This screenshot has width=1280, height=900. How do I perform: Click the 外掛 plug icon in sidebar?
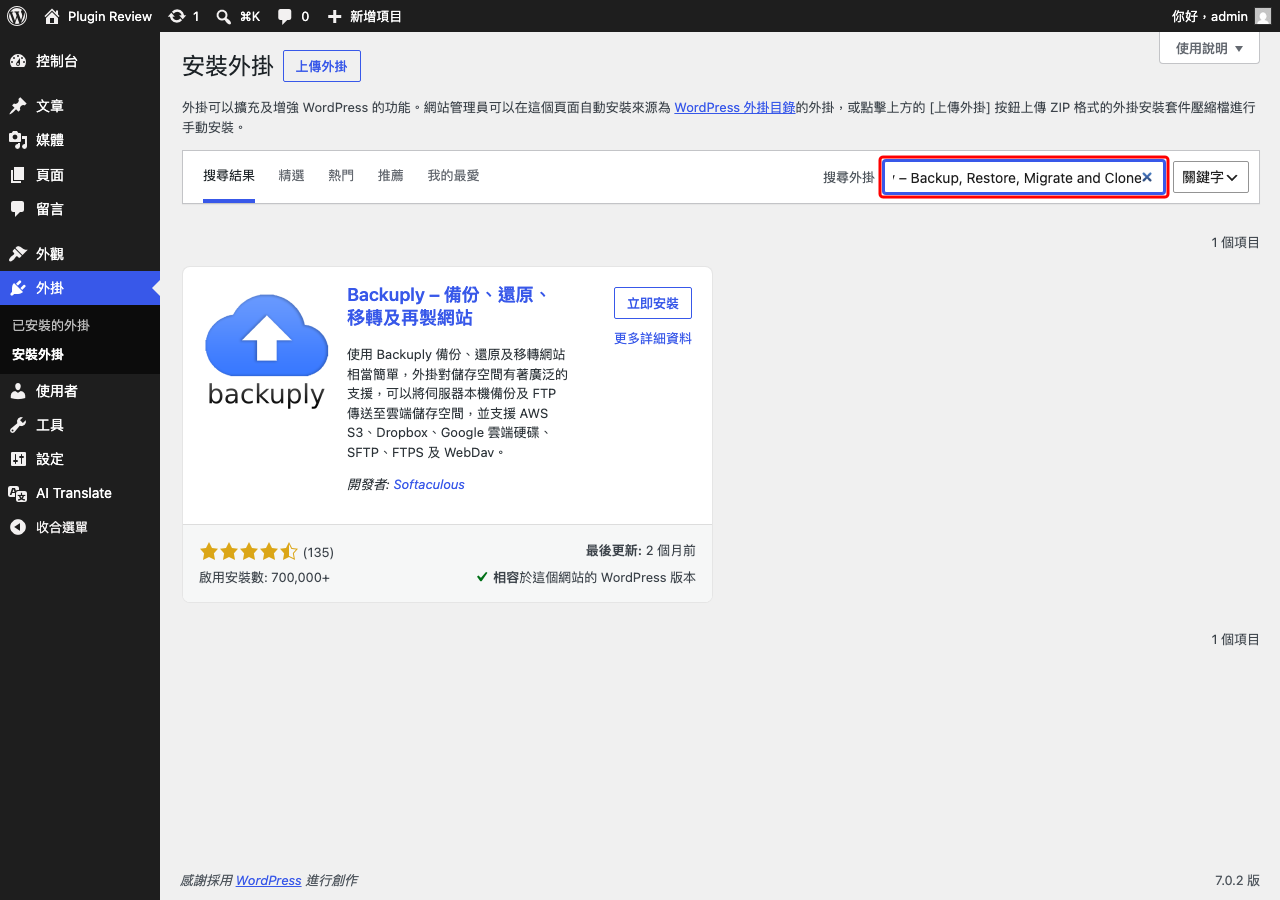[x=18, y=288]
